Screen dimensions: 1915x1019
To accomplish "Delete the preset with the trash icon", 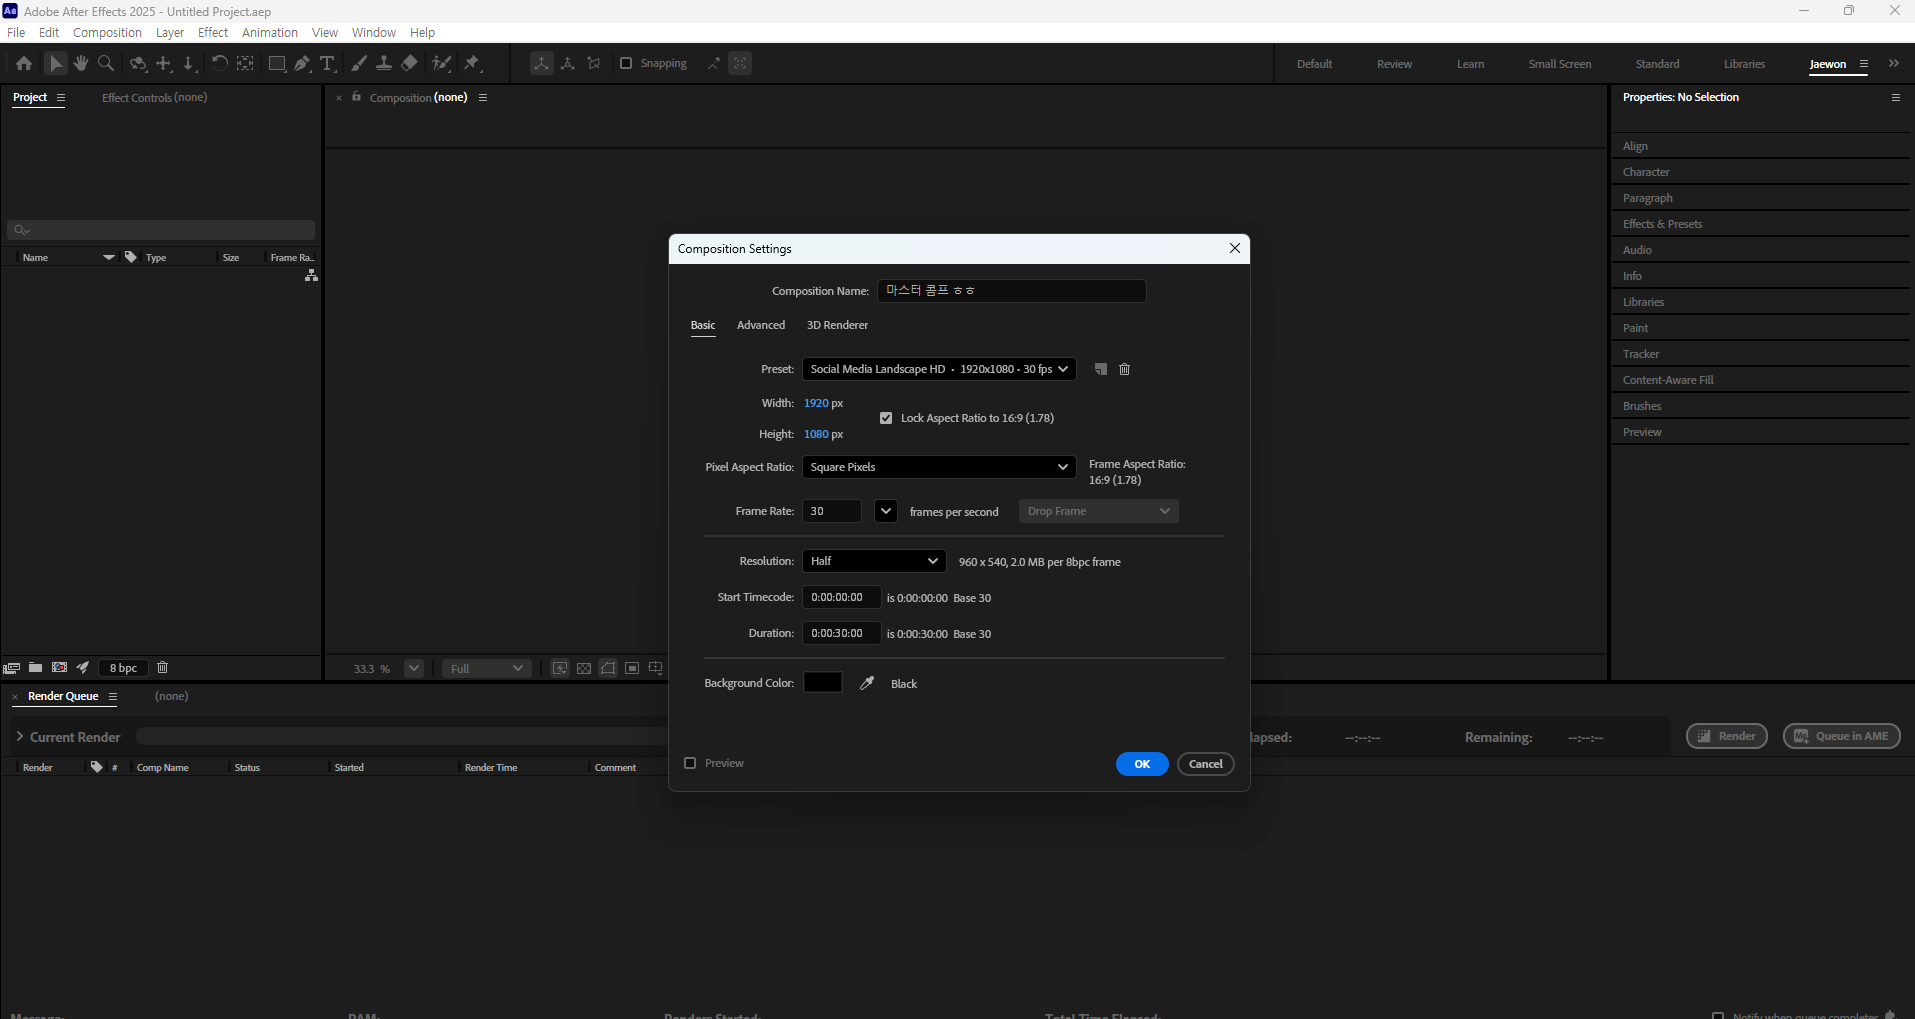I will [x=1124, y=369].
